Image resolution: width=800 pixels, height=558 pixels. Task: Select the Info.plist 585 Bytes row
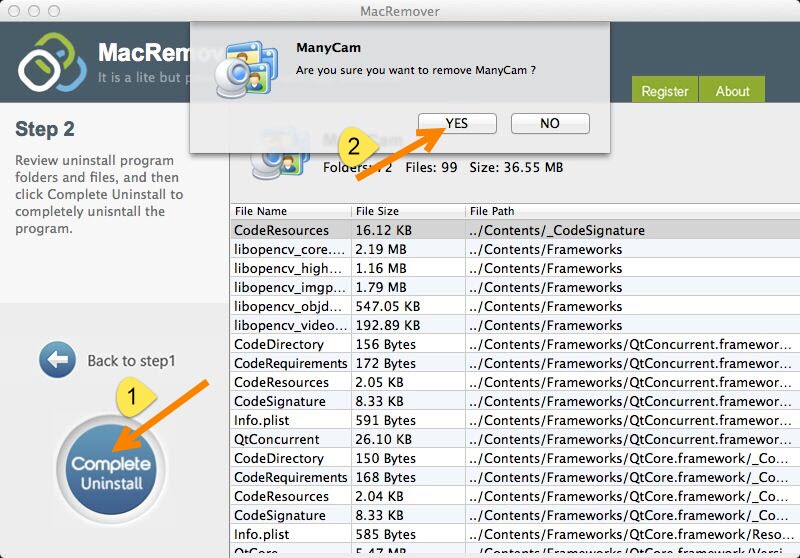pyautogui.click(x=515, y=534)
